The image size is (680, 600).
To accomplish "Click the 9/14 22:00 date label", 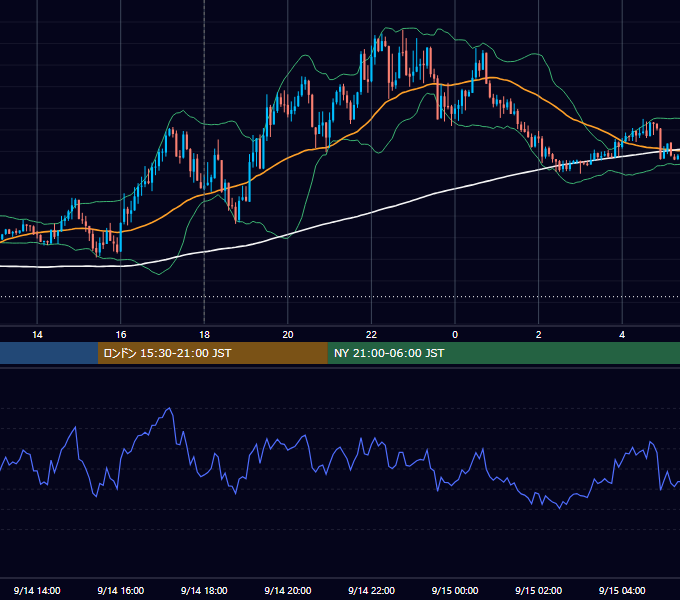I will click(371, 590).
